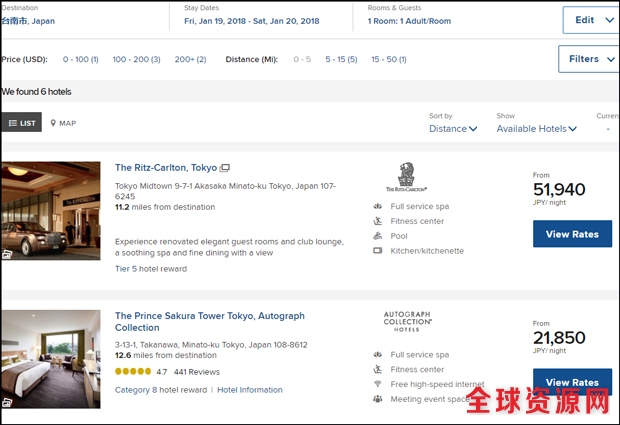Open the Currency dropdown
The width and height of the screenshot is (620, 425).
pos(608,129)
